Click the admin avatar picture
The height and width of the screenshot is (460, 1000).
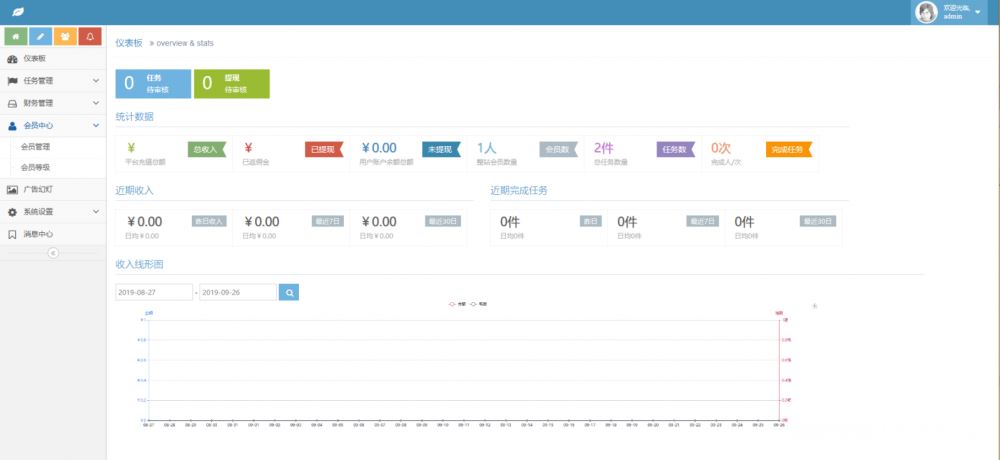tap(926, 12)
